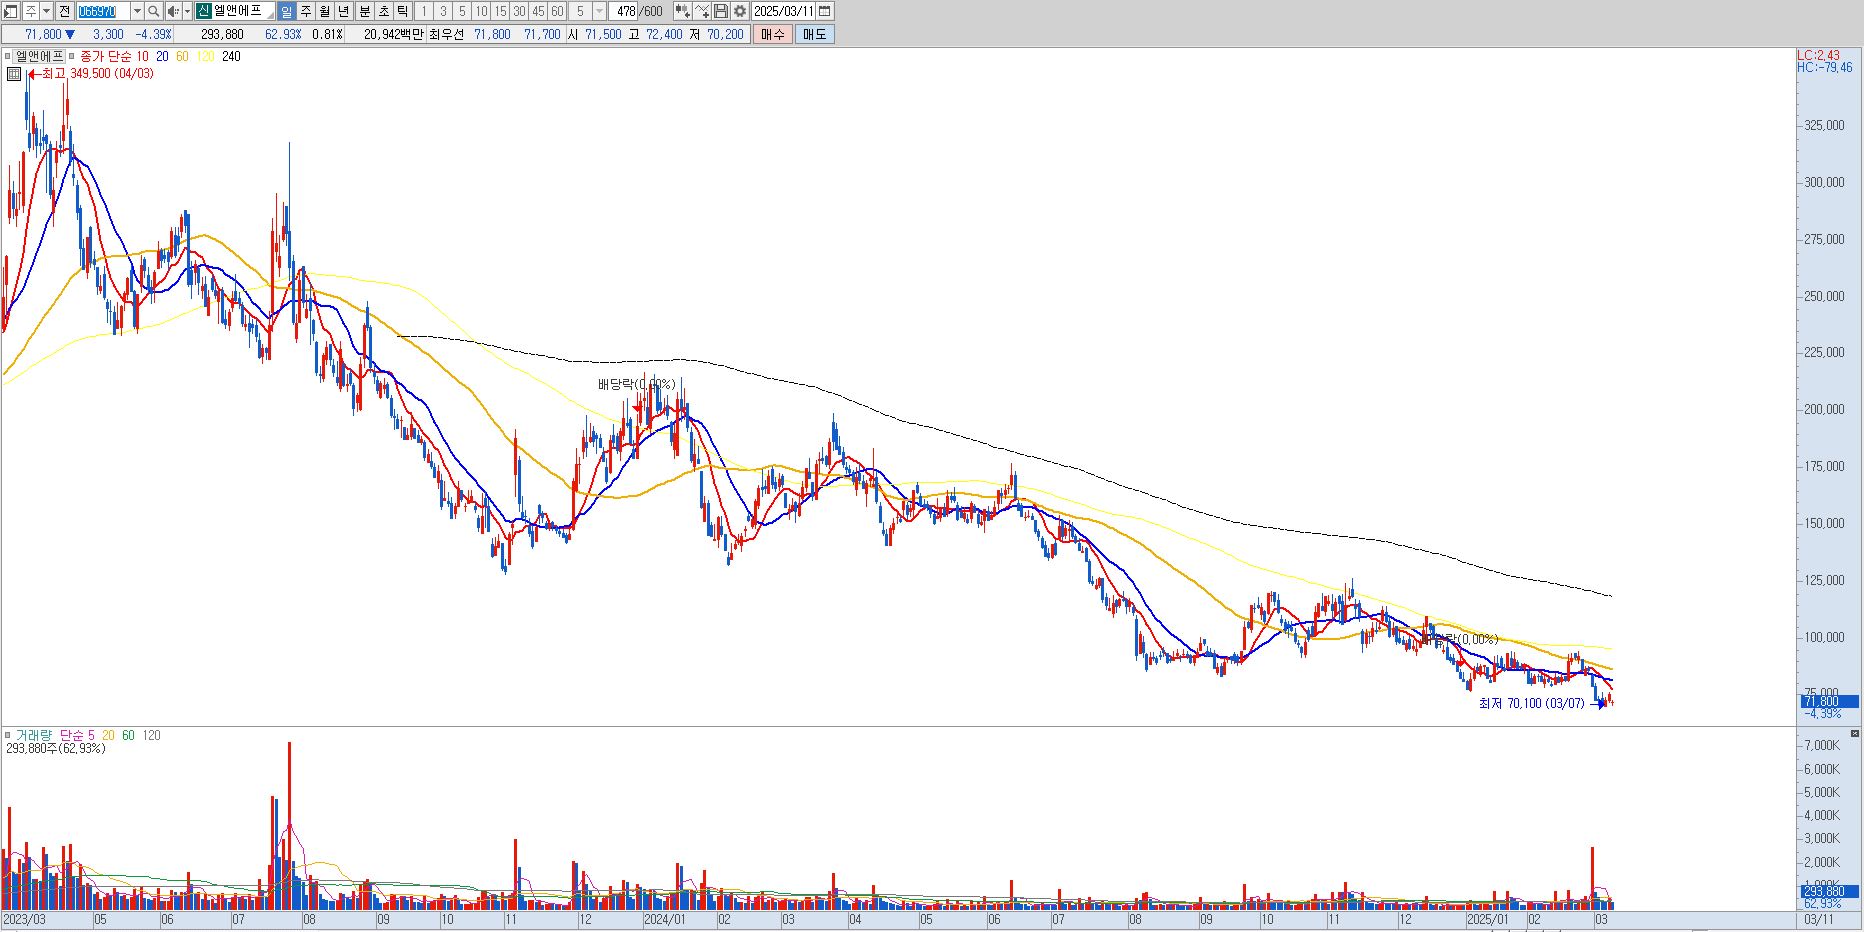This screenshot has height=932, width=1864.
Task: Click the save floppy disk icon
Action: click(x=721, y=11)
